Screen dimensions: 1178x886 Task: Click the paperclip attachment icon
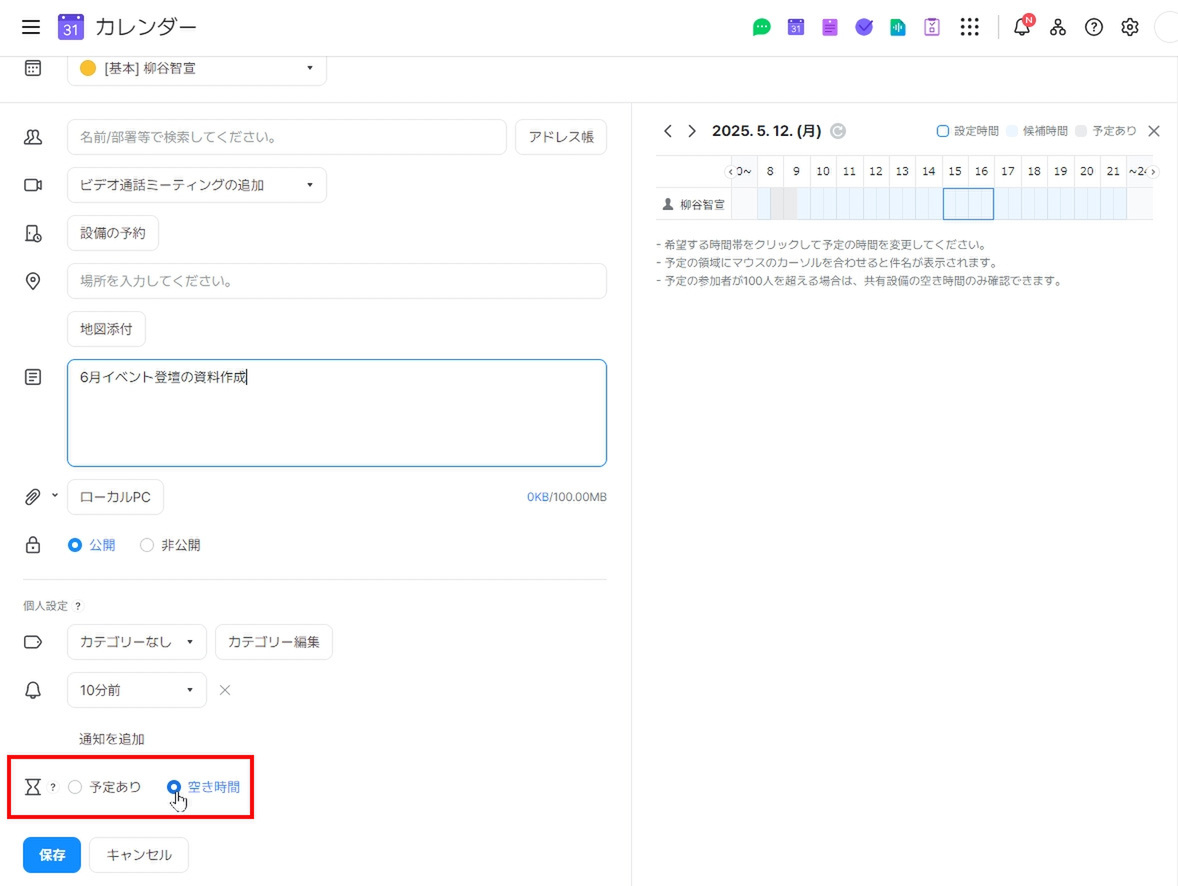32,497
